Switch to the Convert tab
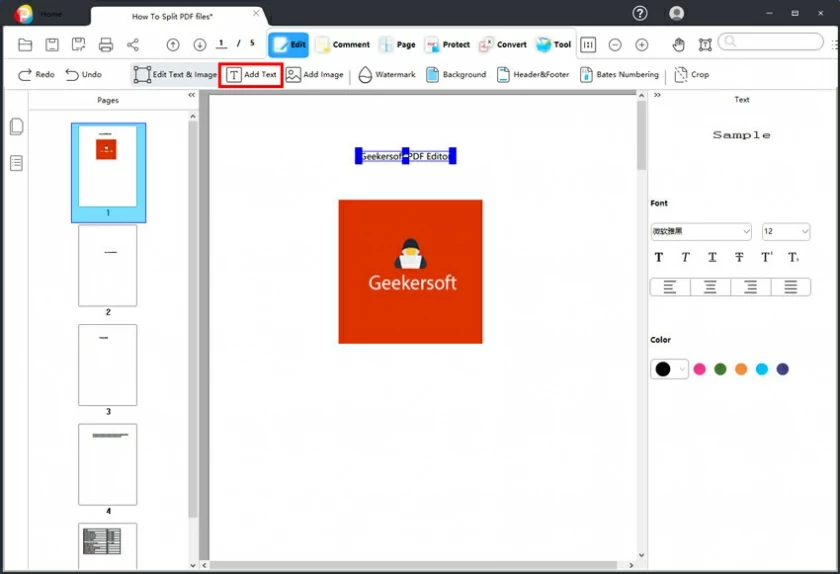 coord(503,45)
